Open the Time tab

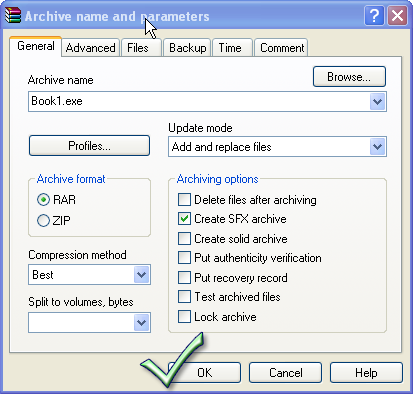(x=232, y=48)
